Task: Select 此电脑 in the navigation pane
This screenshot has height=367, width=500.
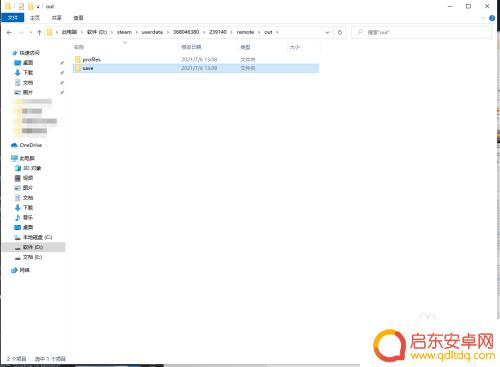Action: click(27, 158)
